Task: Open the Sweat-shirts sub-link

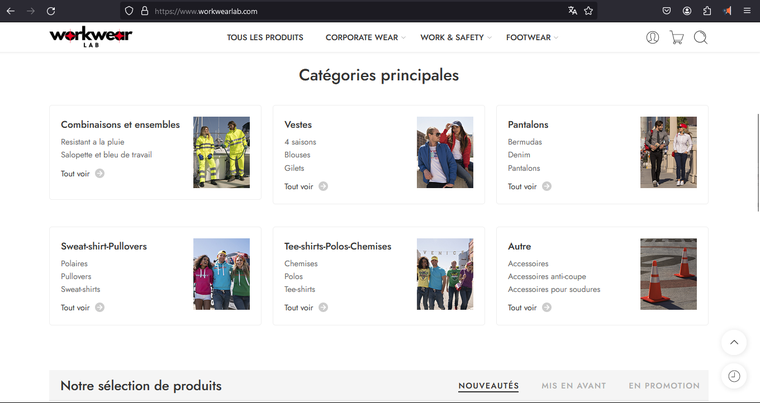Action: coord(80,289)
